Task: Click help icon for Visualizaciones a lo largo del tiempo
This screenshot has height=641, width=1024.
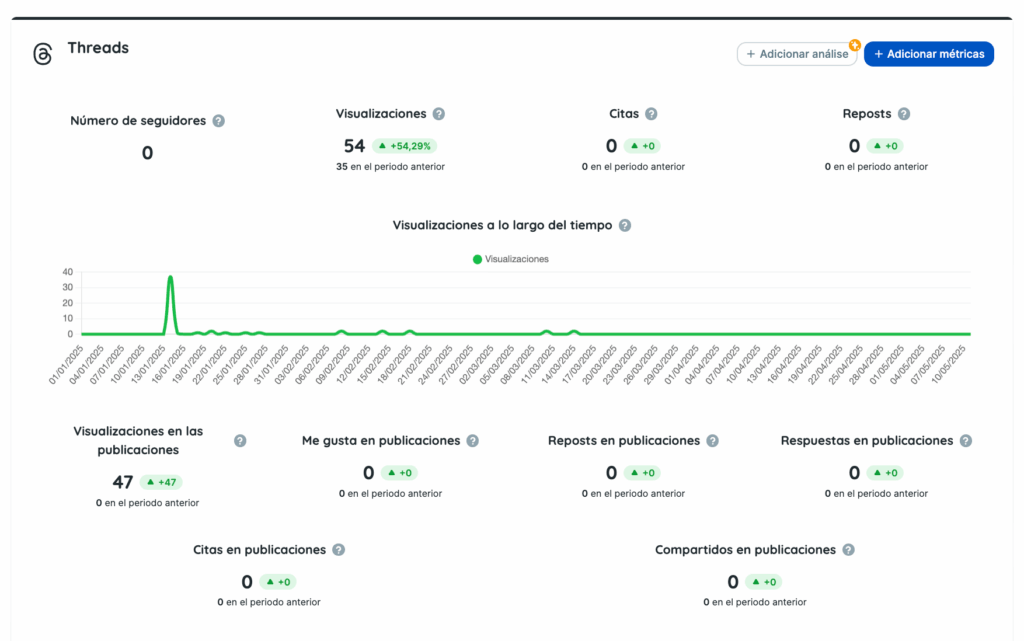Action: click(x=625, y=226)
